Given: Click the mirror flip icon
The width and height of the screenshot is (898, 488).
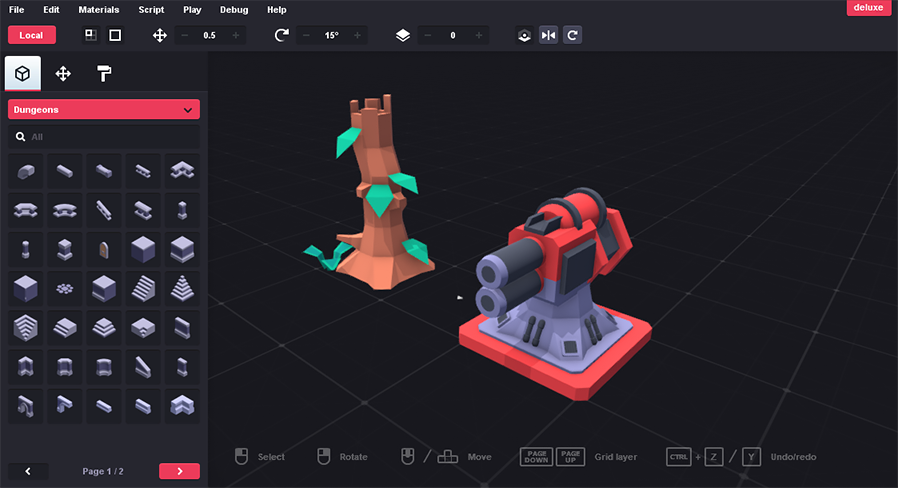Looking at the screenshot, I should click(548, 36).
